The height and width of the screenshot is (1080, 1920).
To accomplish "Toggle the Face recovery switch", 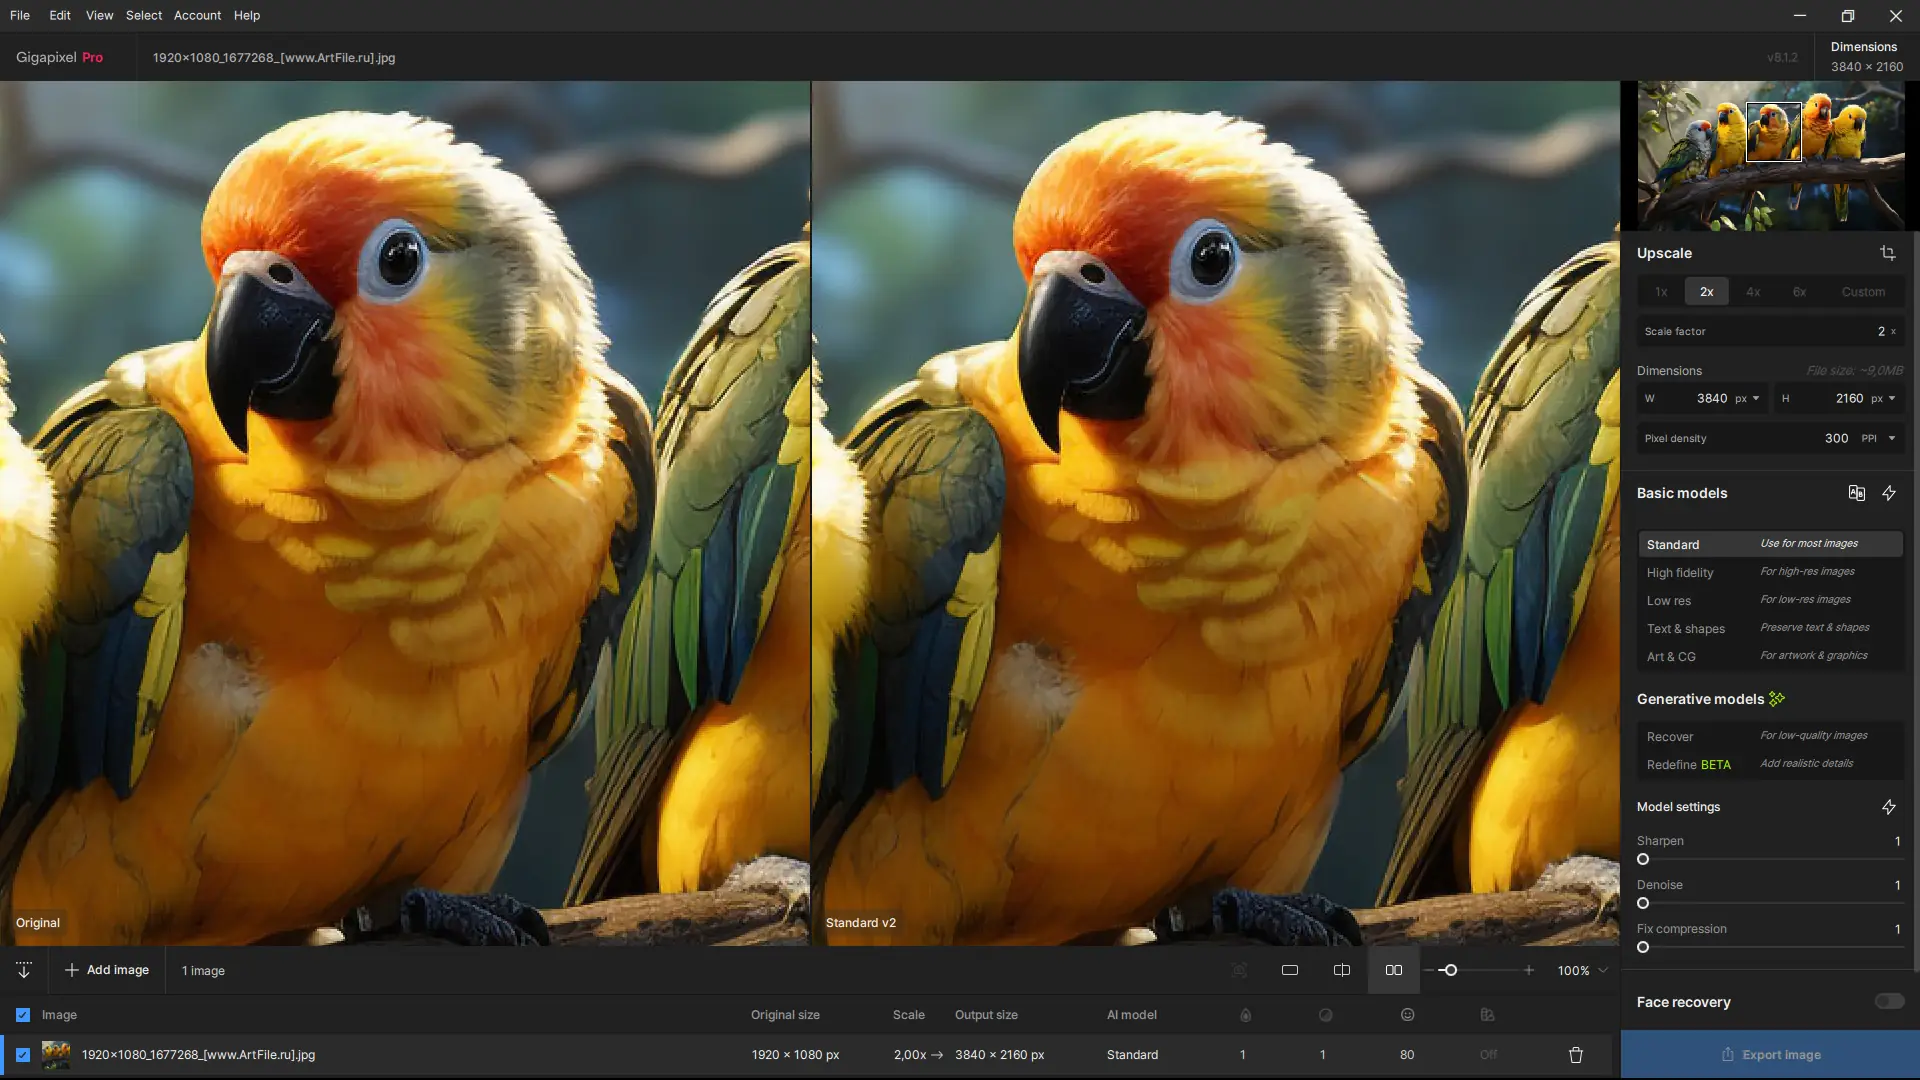I will [1889, 1001].
